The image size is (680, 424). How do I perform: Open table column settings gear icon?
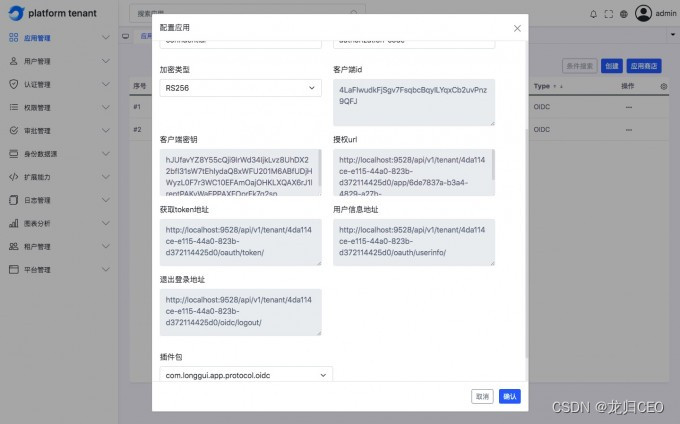[664, 86]
